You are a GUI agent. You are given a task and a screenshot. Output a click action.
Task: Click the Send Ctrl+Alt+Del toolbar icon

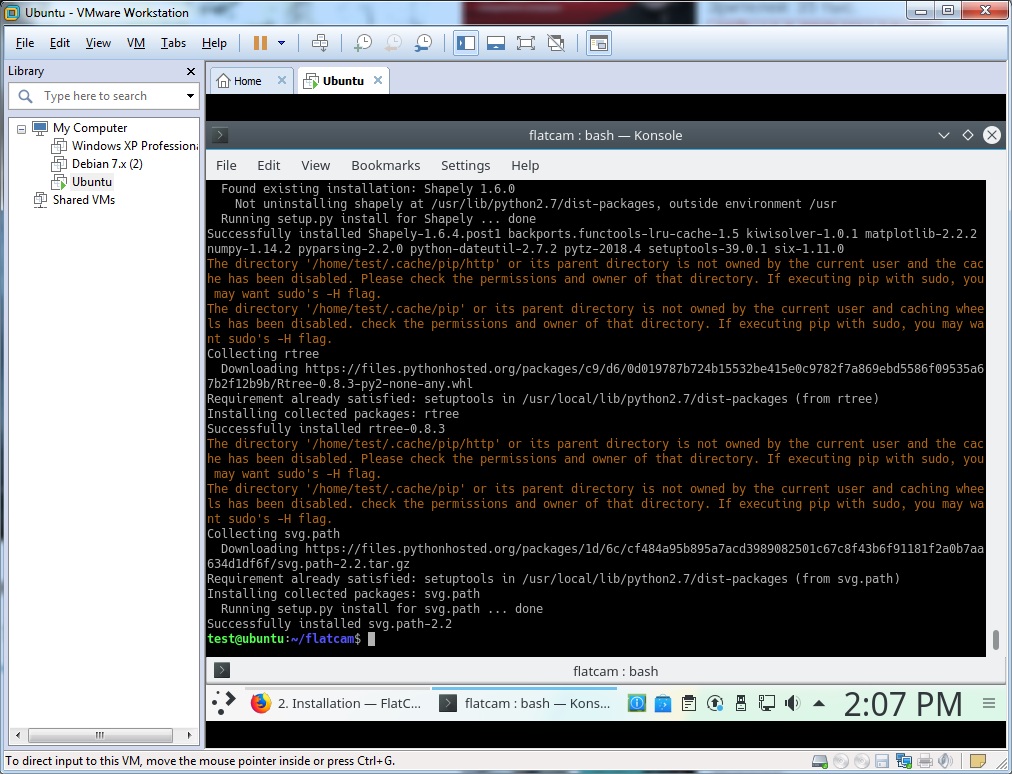coord(320,43)
